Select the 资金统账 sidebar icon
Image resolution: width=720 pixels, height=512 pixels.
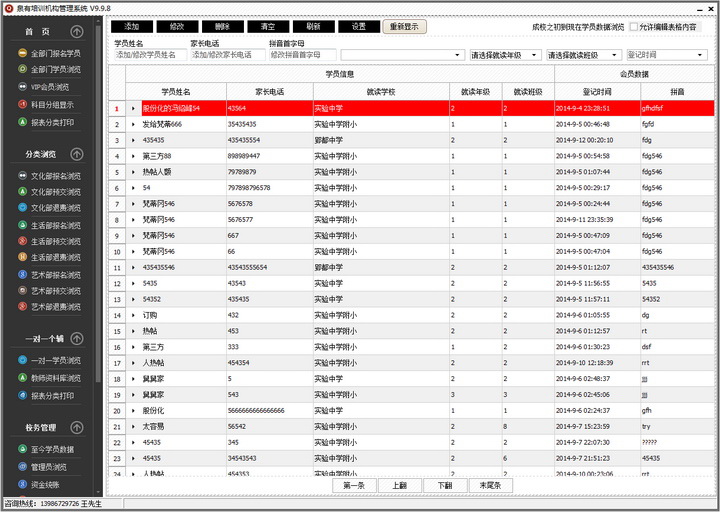(x=22, y=484)
